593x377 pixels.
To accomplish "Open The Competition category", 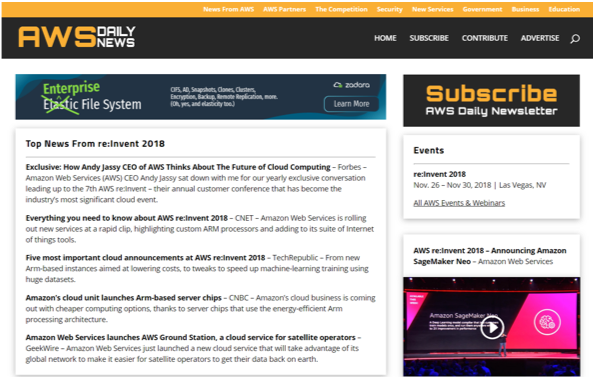I will coord(341,9).
